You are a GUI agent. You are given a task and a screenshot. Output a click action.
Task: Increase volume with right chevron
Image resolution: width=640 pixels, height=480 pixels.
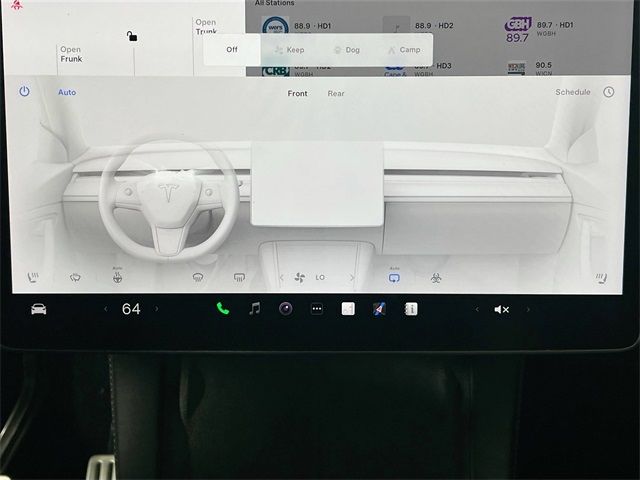click(x=528, y=309)
